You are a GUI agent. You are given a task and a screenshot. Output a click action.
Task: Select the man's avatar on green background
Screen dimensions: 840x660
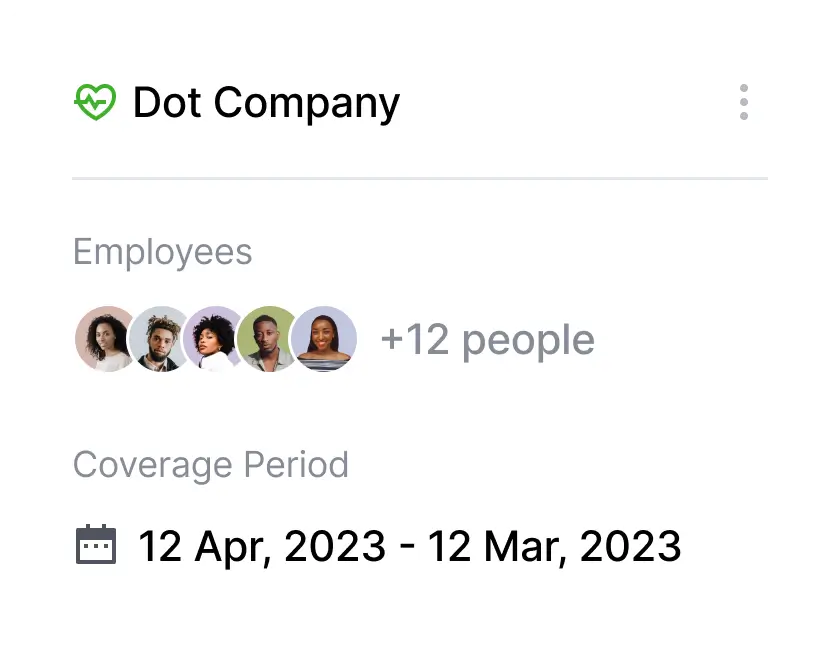pyautogui.click(x=266, y=339)
